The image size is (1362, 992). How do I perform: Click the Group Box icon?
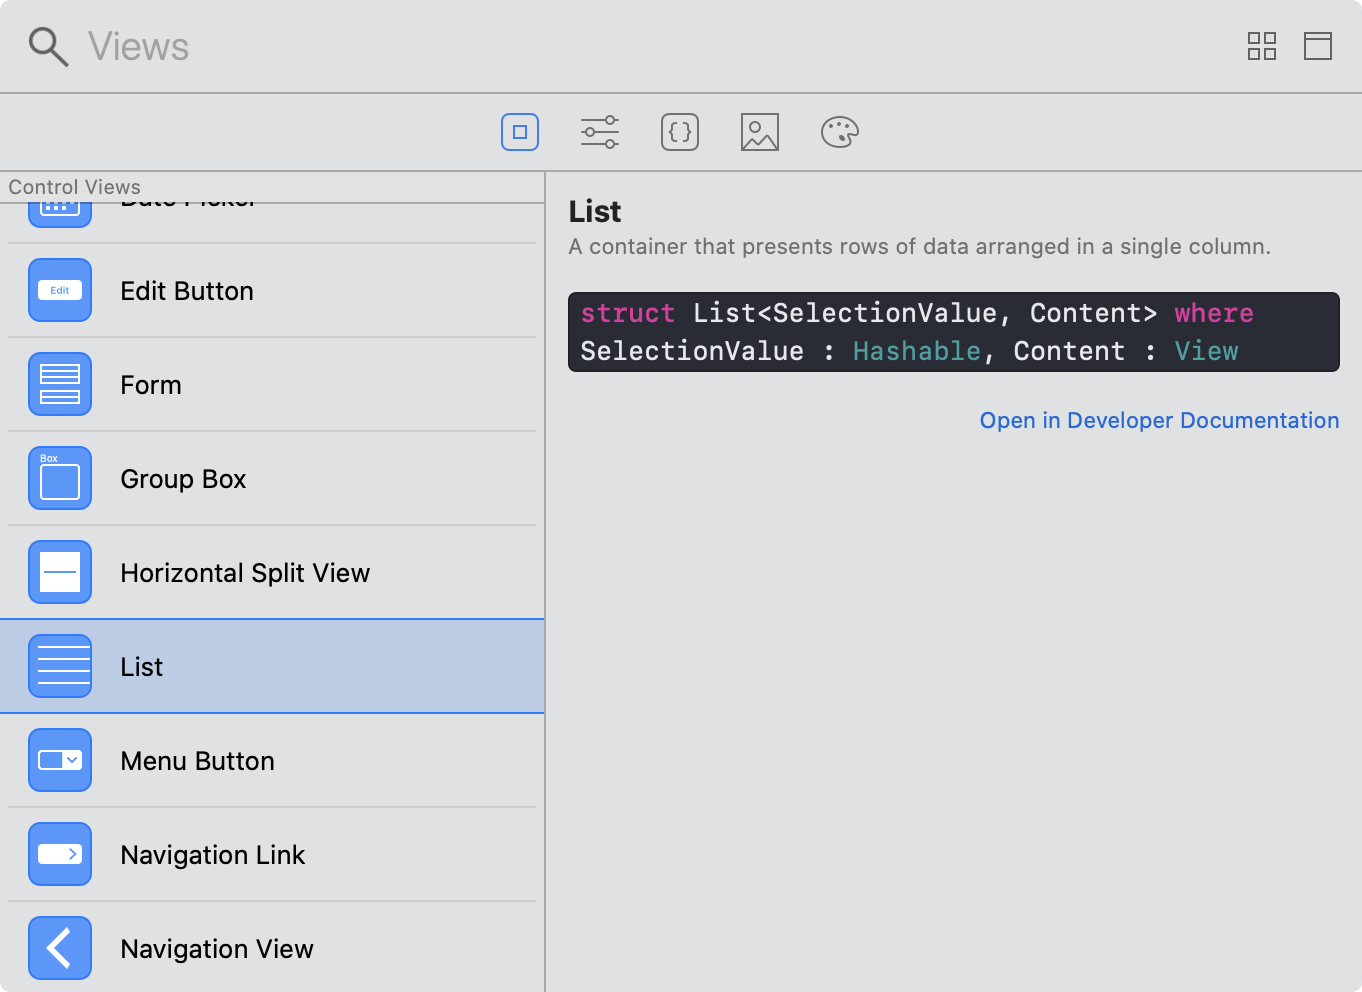click(x=60, y=479)
